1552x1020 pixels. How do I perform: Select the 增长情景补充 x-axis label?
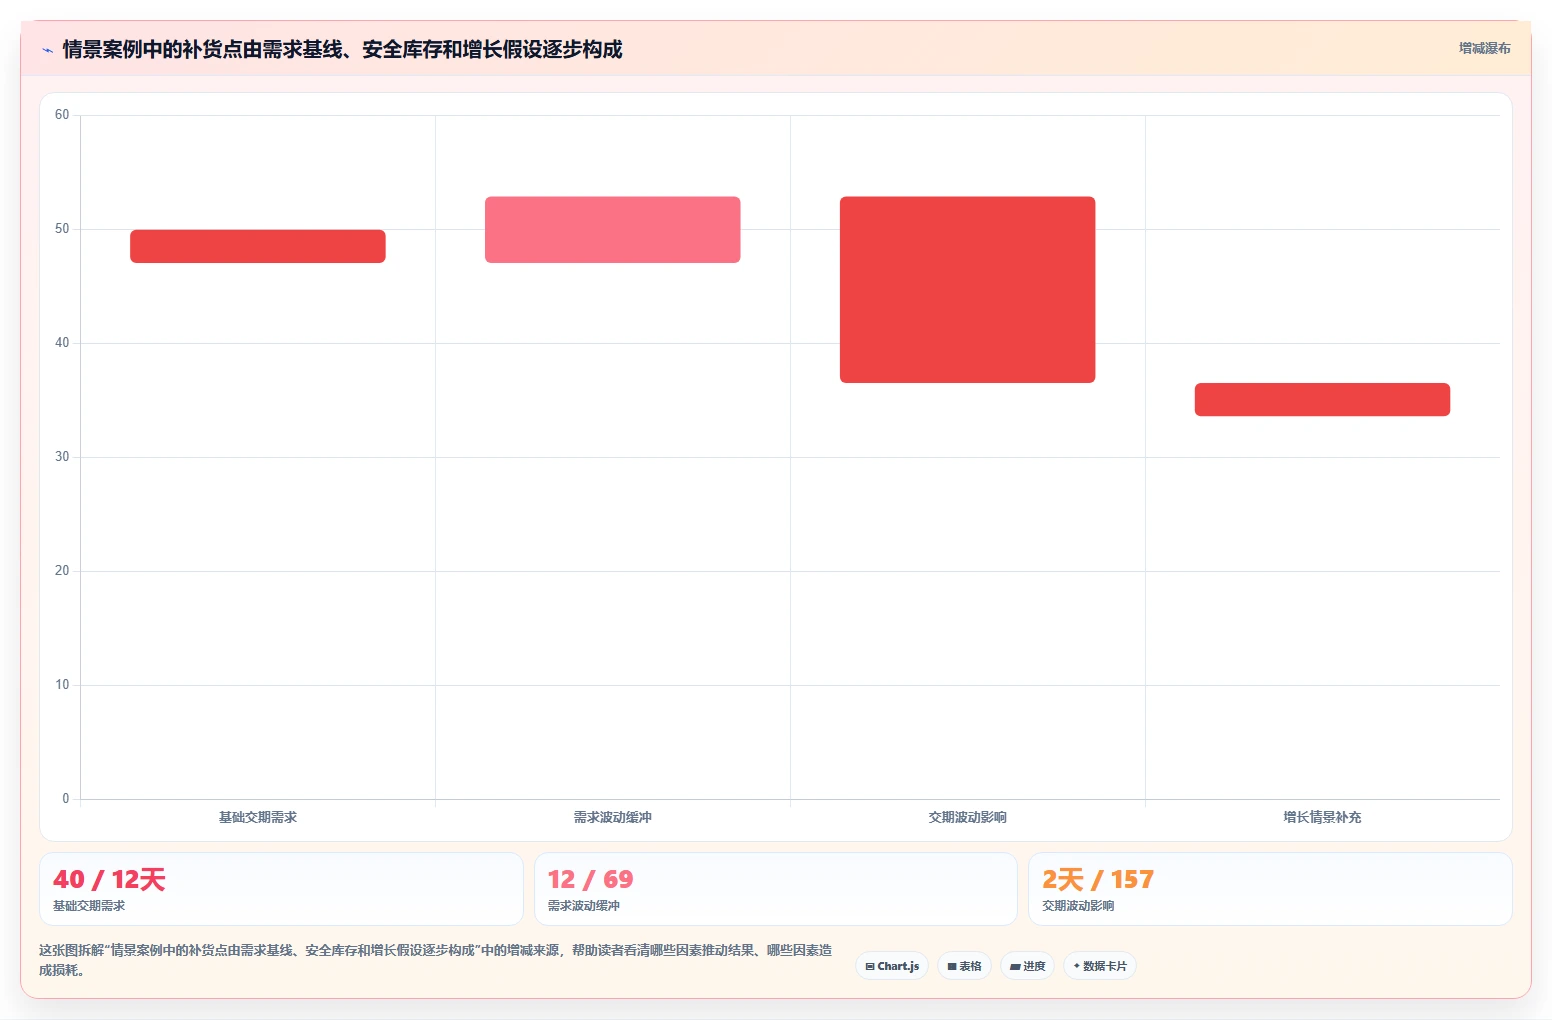click(1322, 817)
